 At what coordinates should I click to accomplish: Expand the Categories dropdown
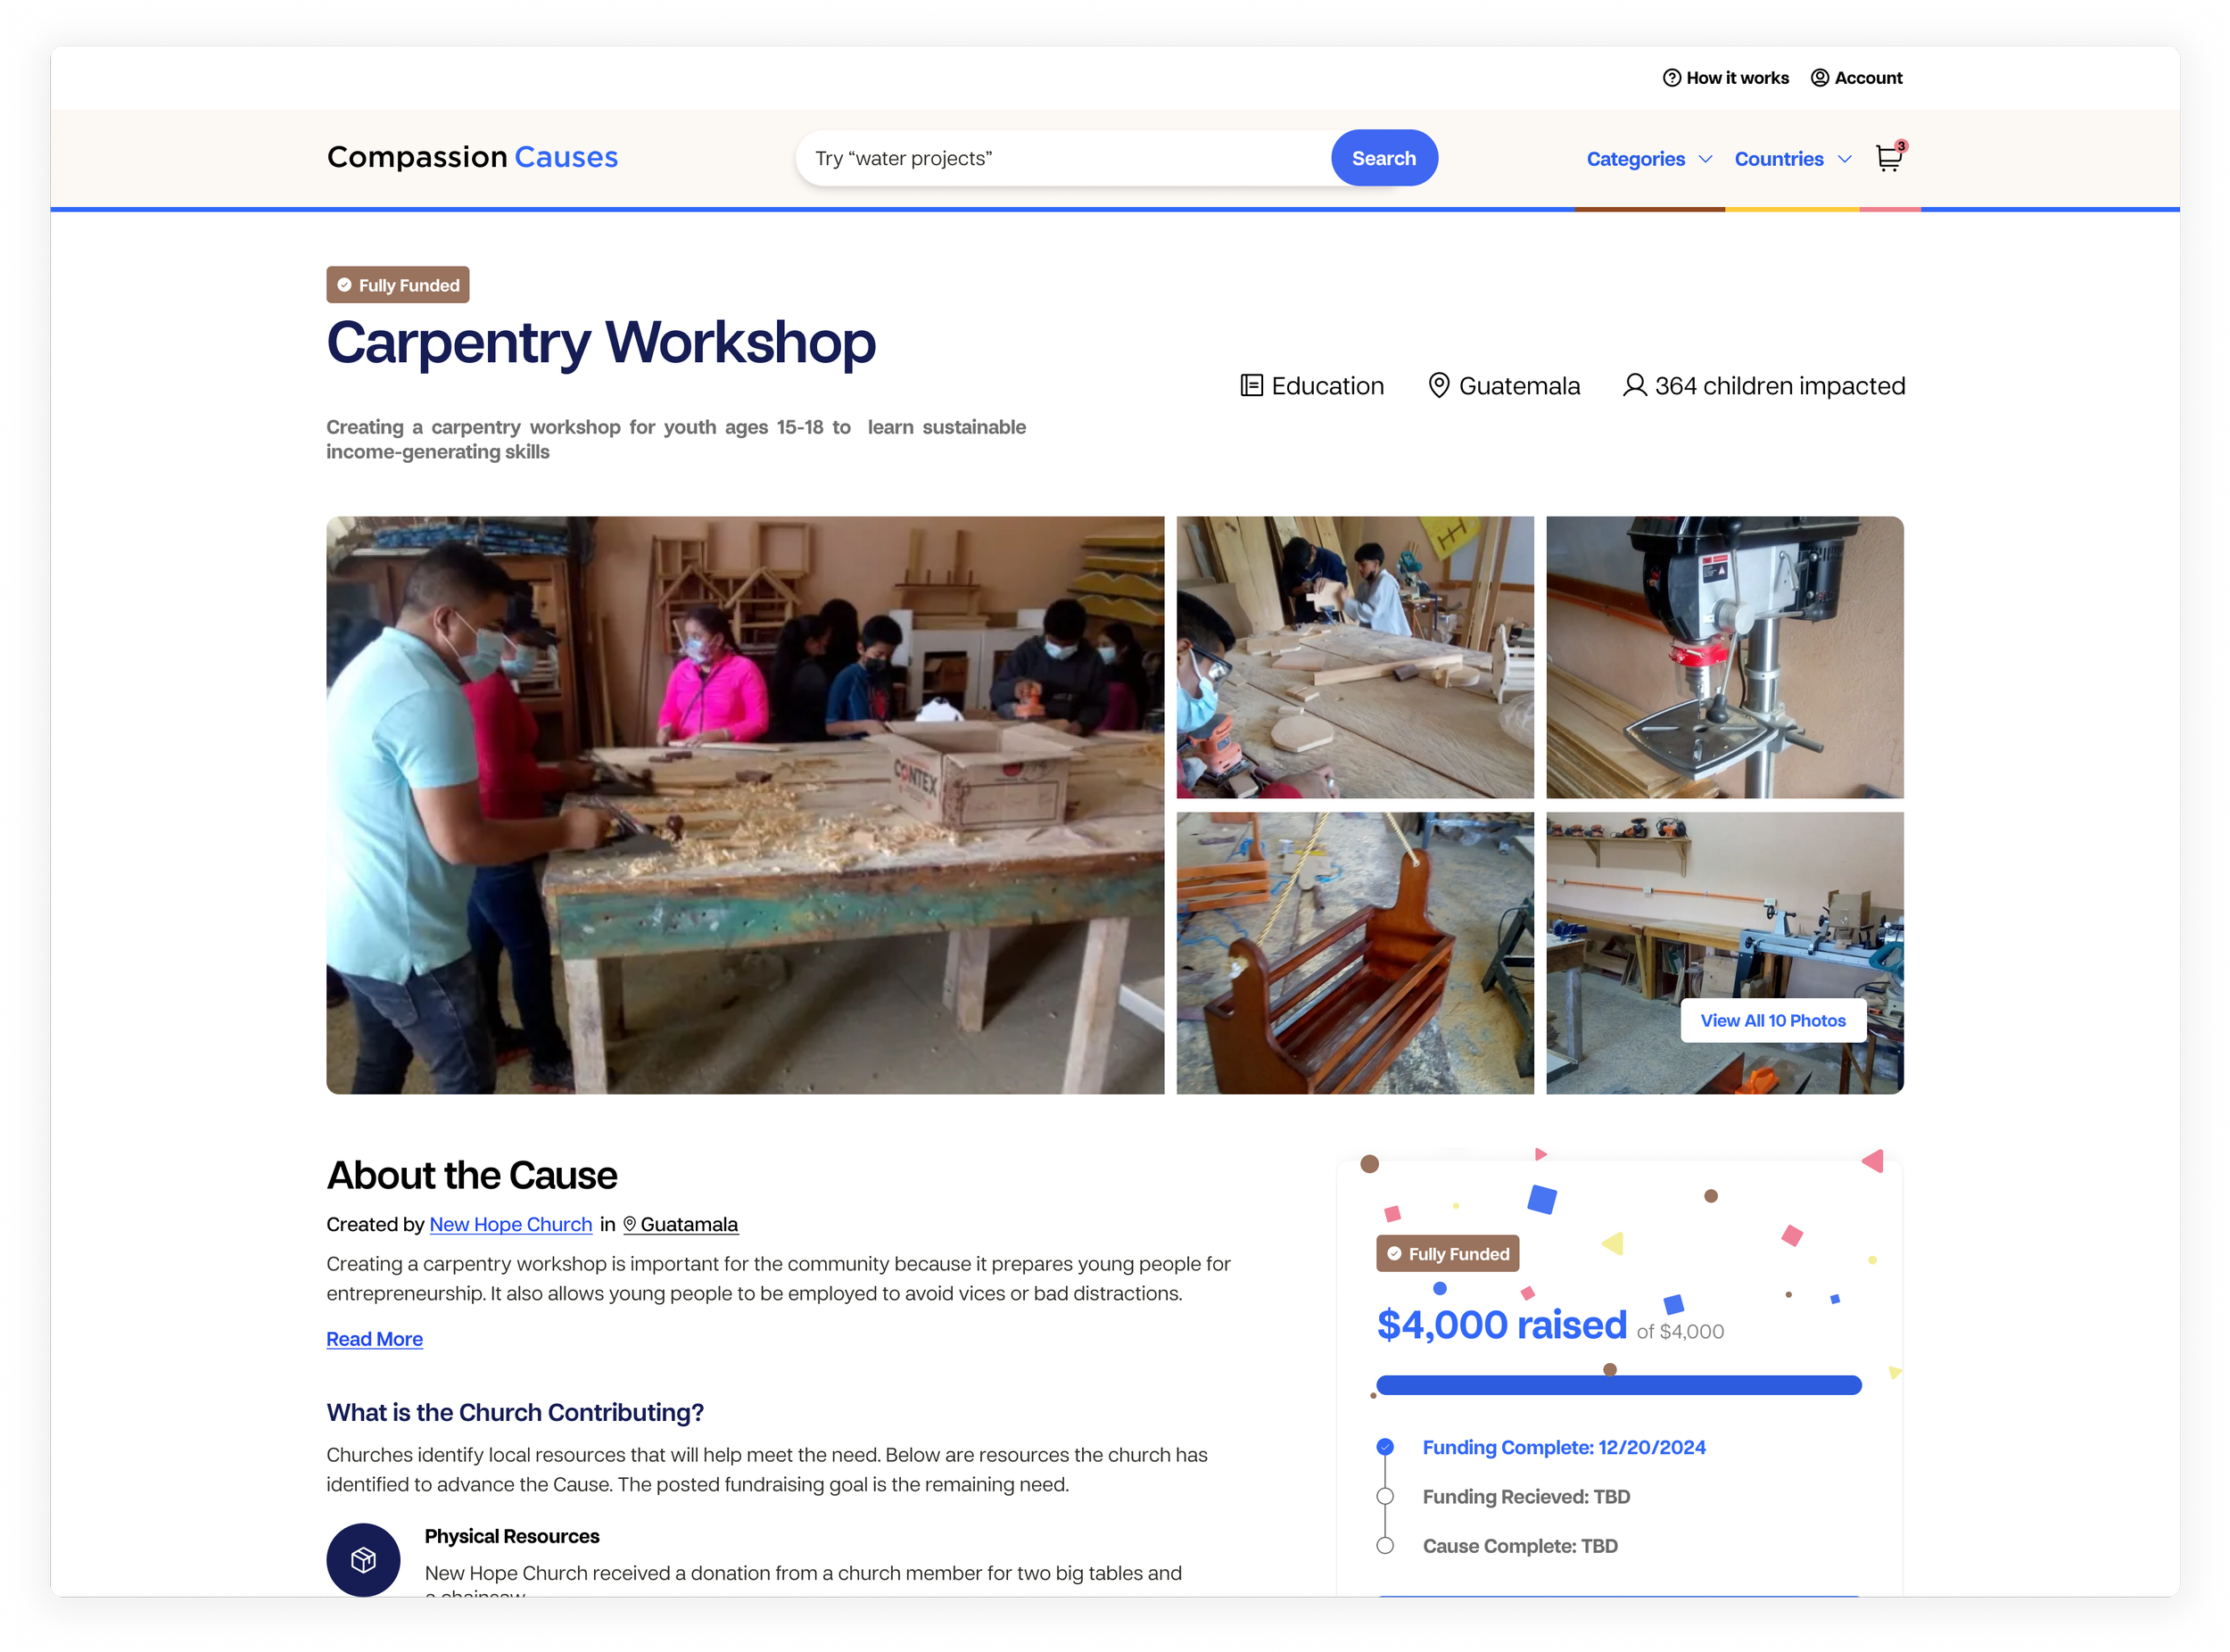click(x=1649, y=159)
